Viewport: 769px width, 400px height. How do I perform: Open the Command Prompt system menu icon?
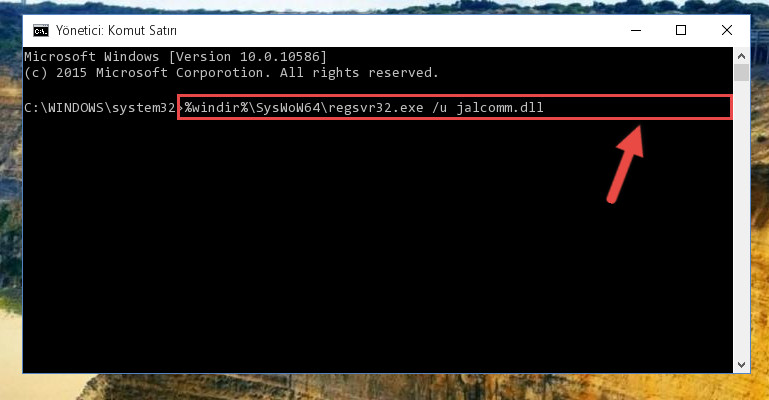(x=41, y=31)
